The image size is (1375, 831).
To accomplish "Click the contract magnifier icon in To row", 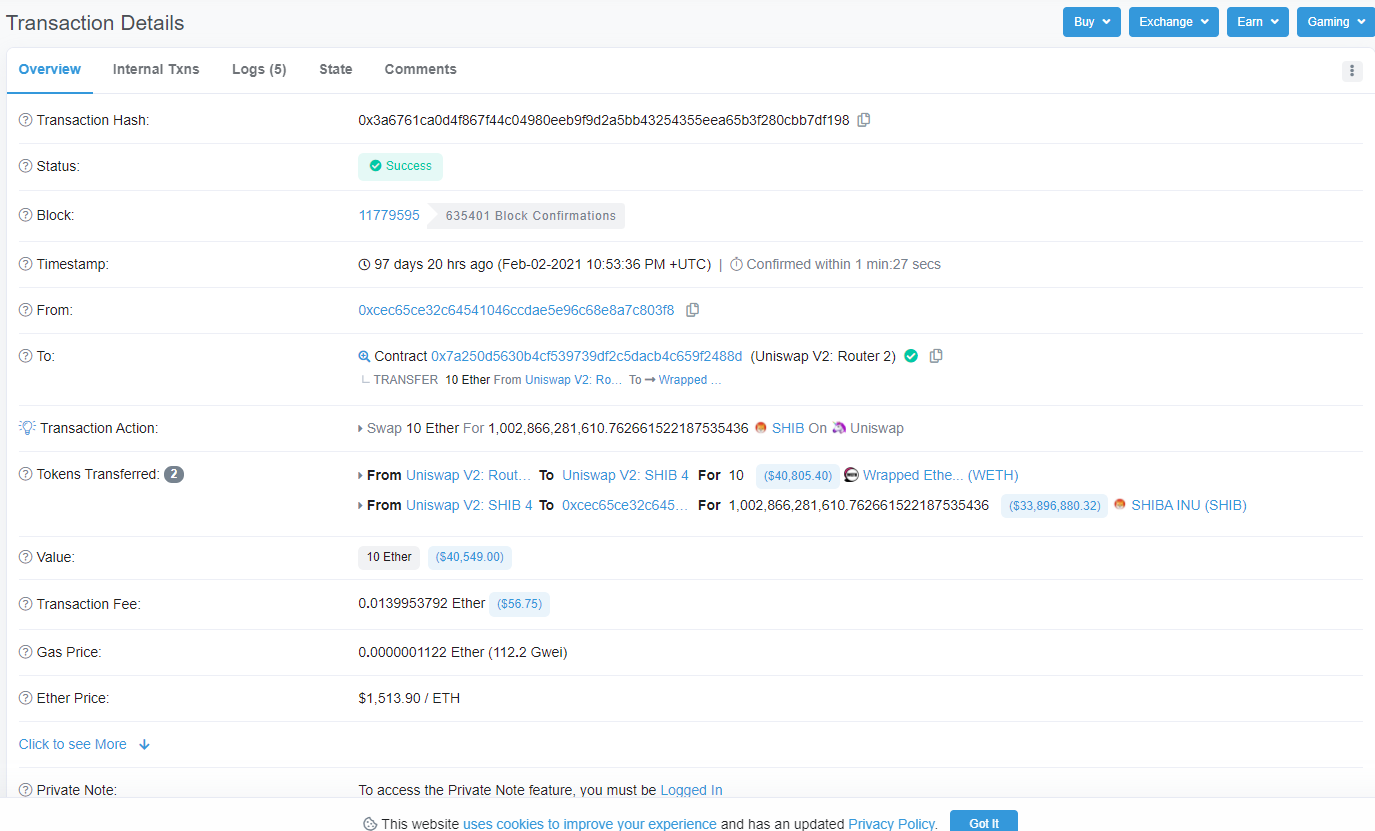I will (x=364, y=356).
